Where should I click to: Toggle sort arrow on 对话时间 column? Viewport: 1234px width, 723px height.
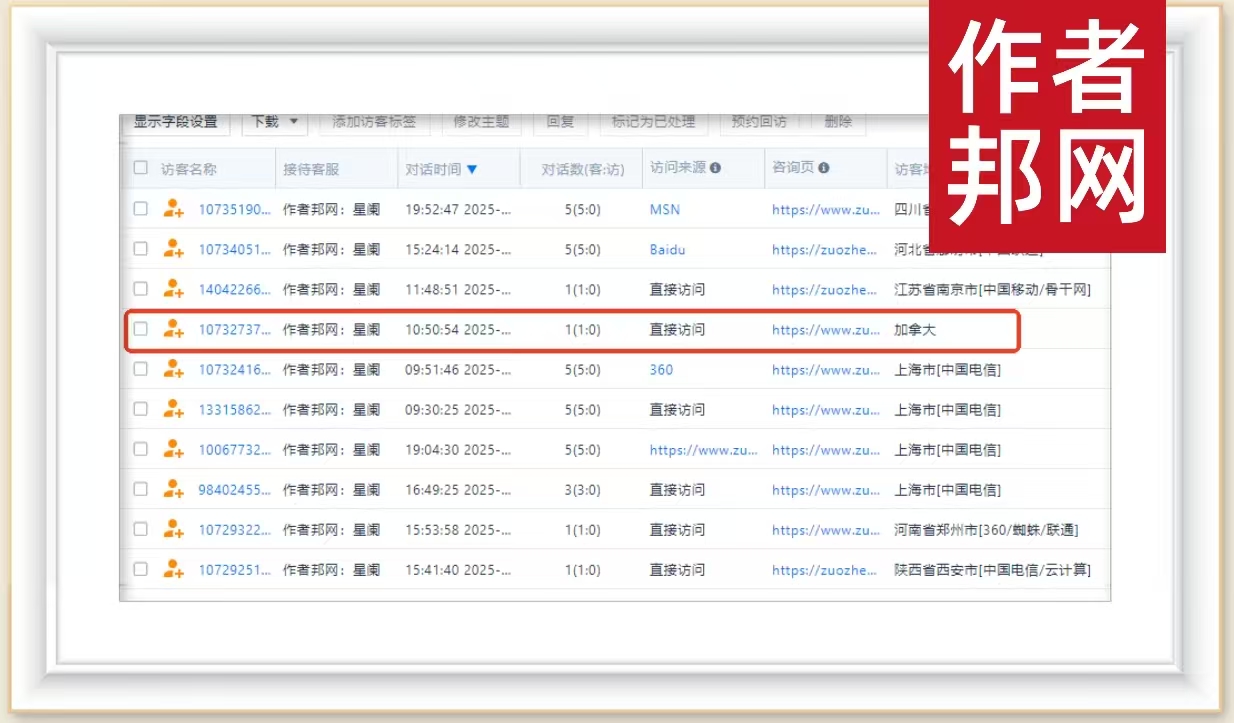click(472, 169)
